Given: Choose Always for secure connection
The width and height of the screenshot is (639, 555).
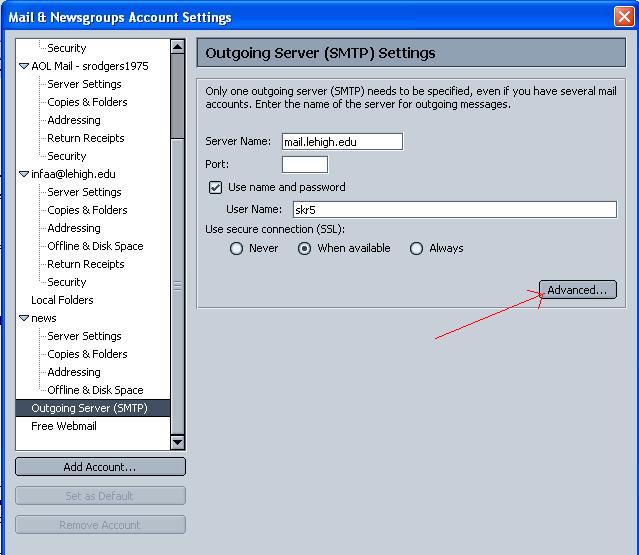Looking at the screenshot, I should (x=417, y=248).
